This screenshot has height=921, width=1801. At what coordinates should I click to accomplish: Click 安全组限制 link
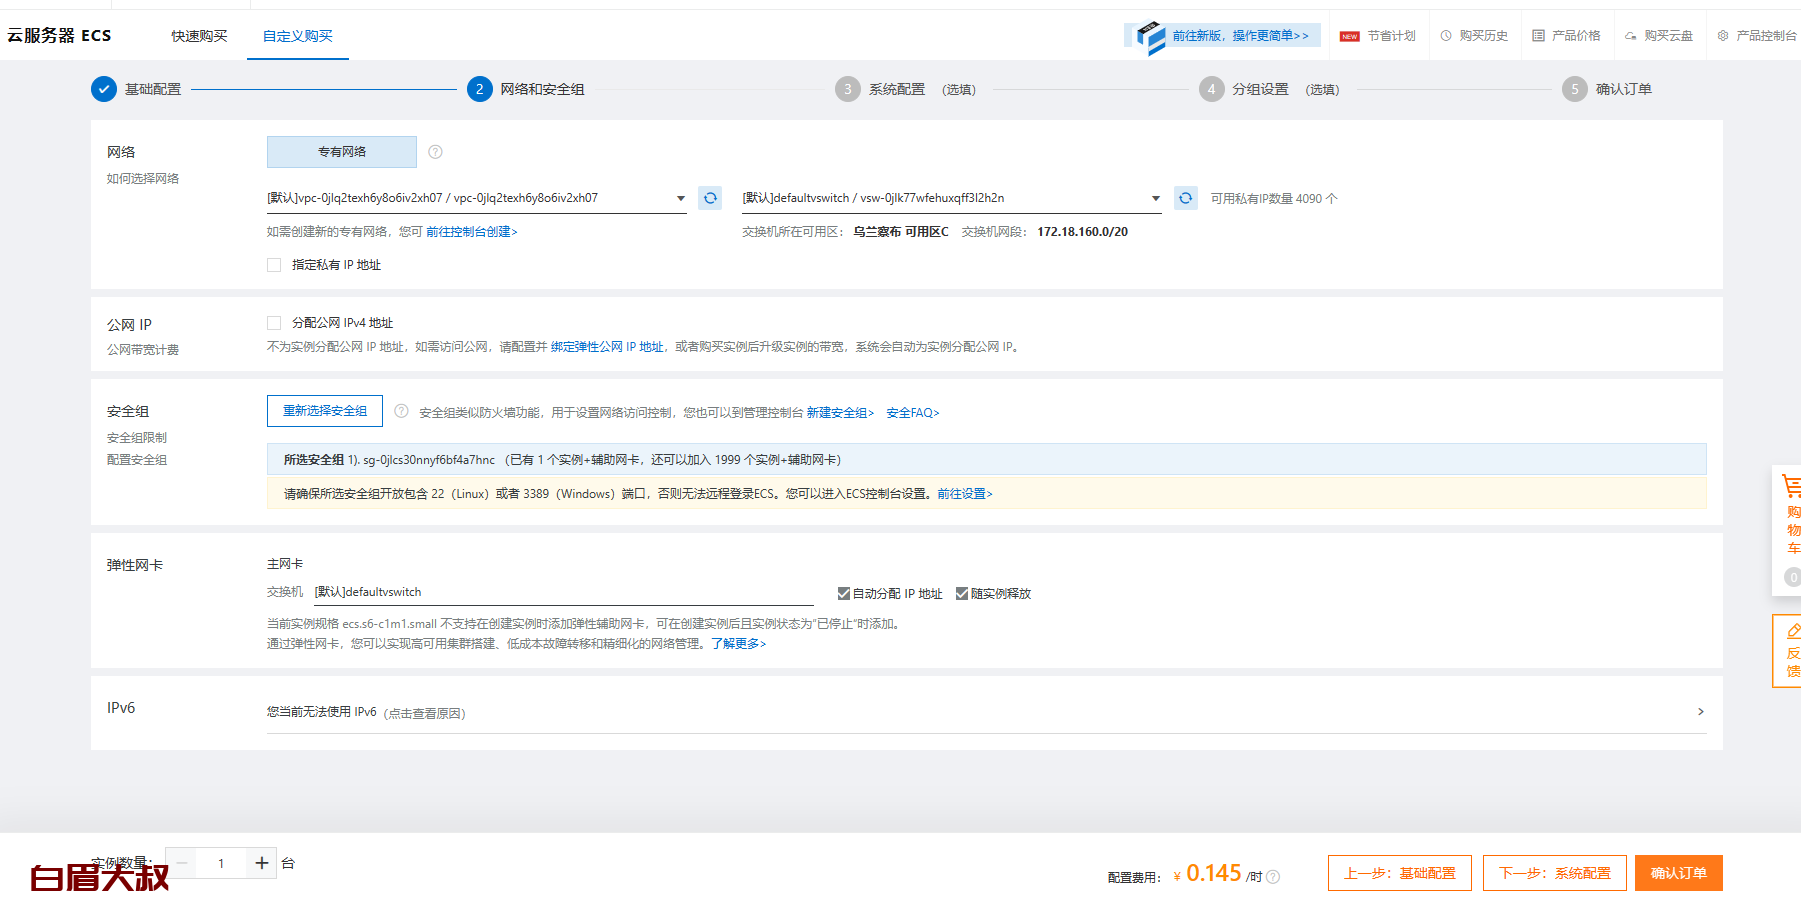pyautogui.click(x=137, y=438)
